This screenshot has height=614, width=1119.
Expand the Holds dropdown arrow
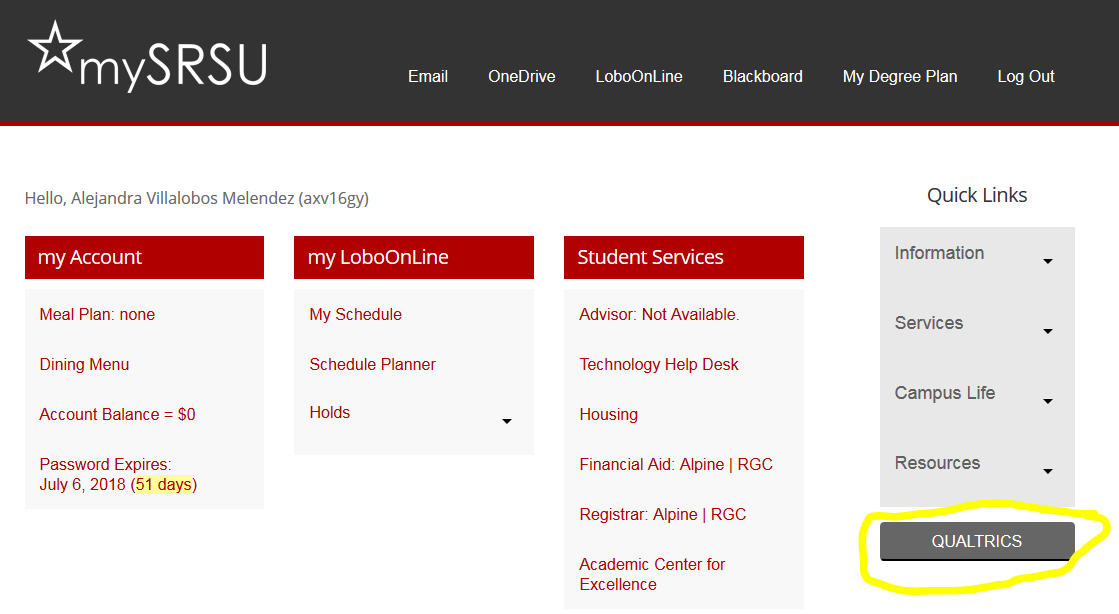507,421
